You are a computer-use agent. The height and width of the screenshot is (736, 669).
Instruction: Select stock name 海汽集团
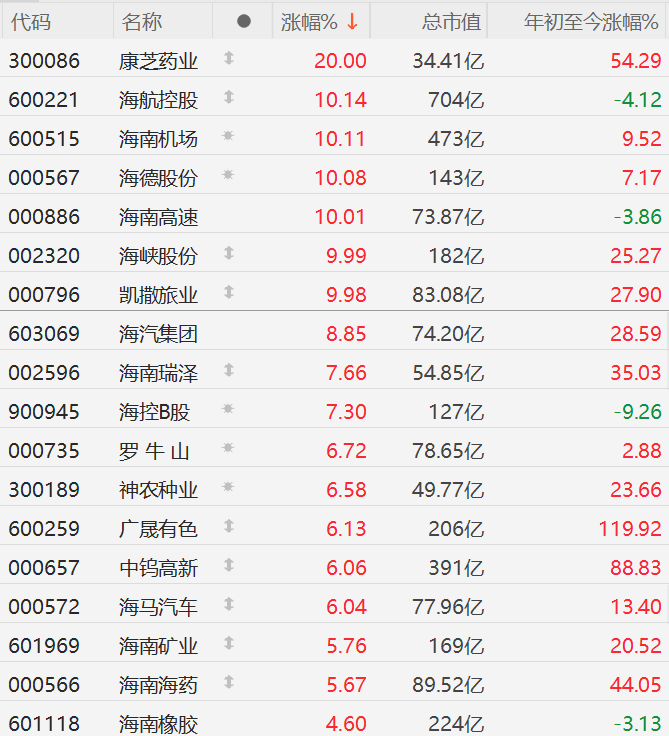[159, 334]
